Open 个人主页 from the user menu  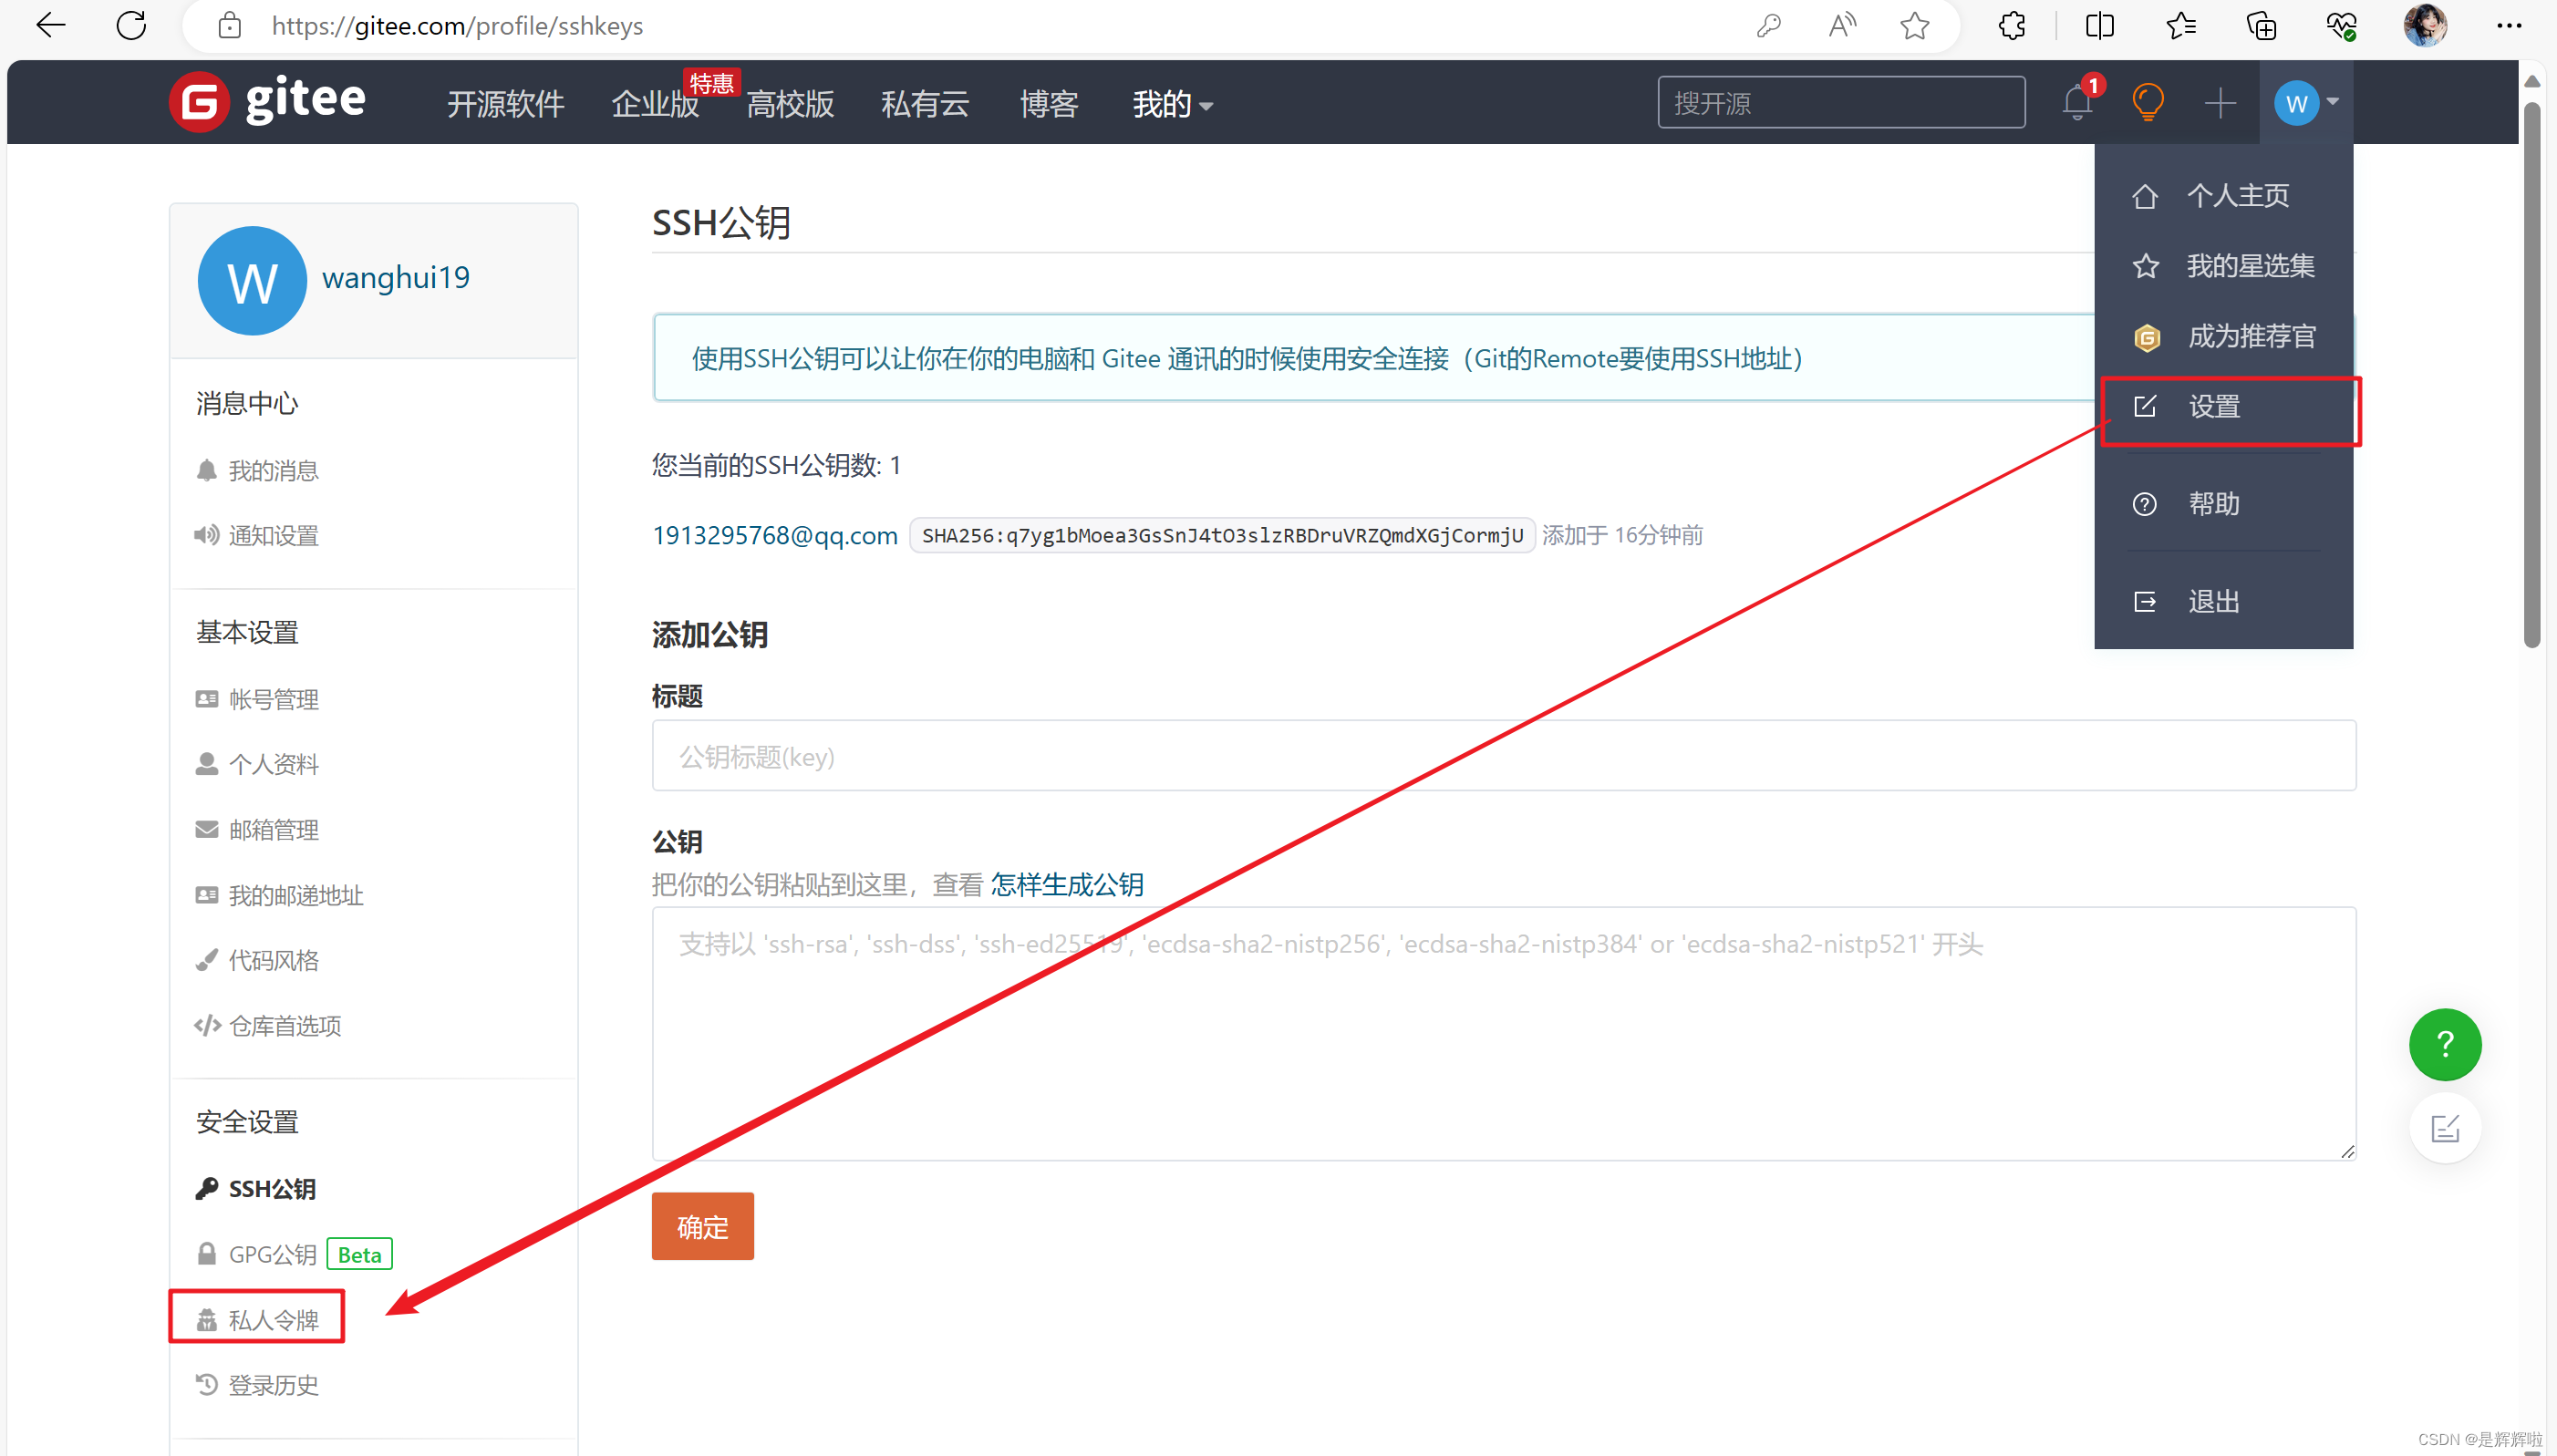click(x=2236, y=196)
